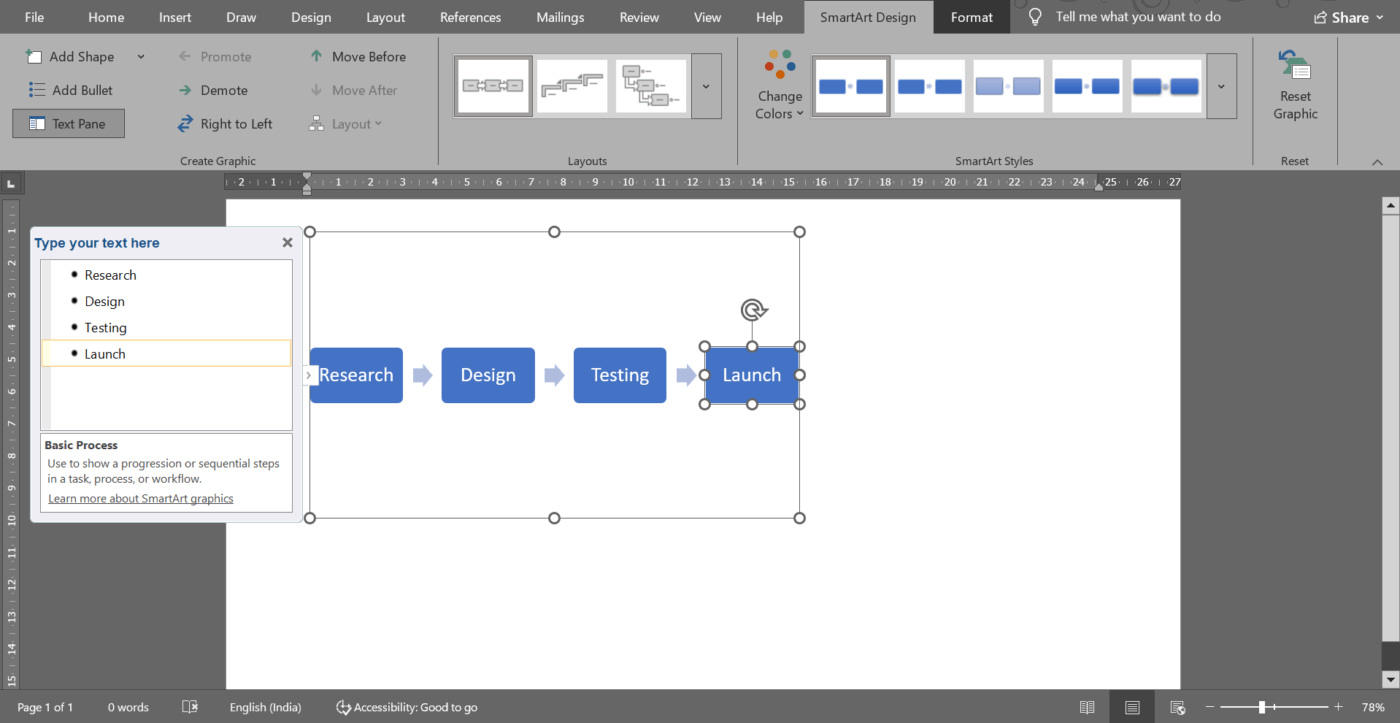Image resolution: width=1400 pixels, height=723 pixels.
Task: Click the Move Before icon
Action: click(317, 56)
